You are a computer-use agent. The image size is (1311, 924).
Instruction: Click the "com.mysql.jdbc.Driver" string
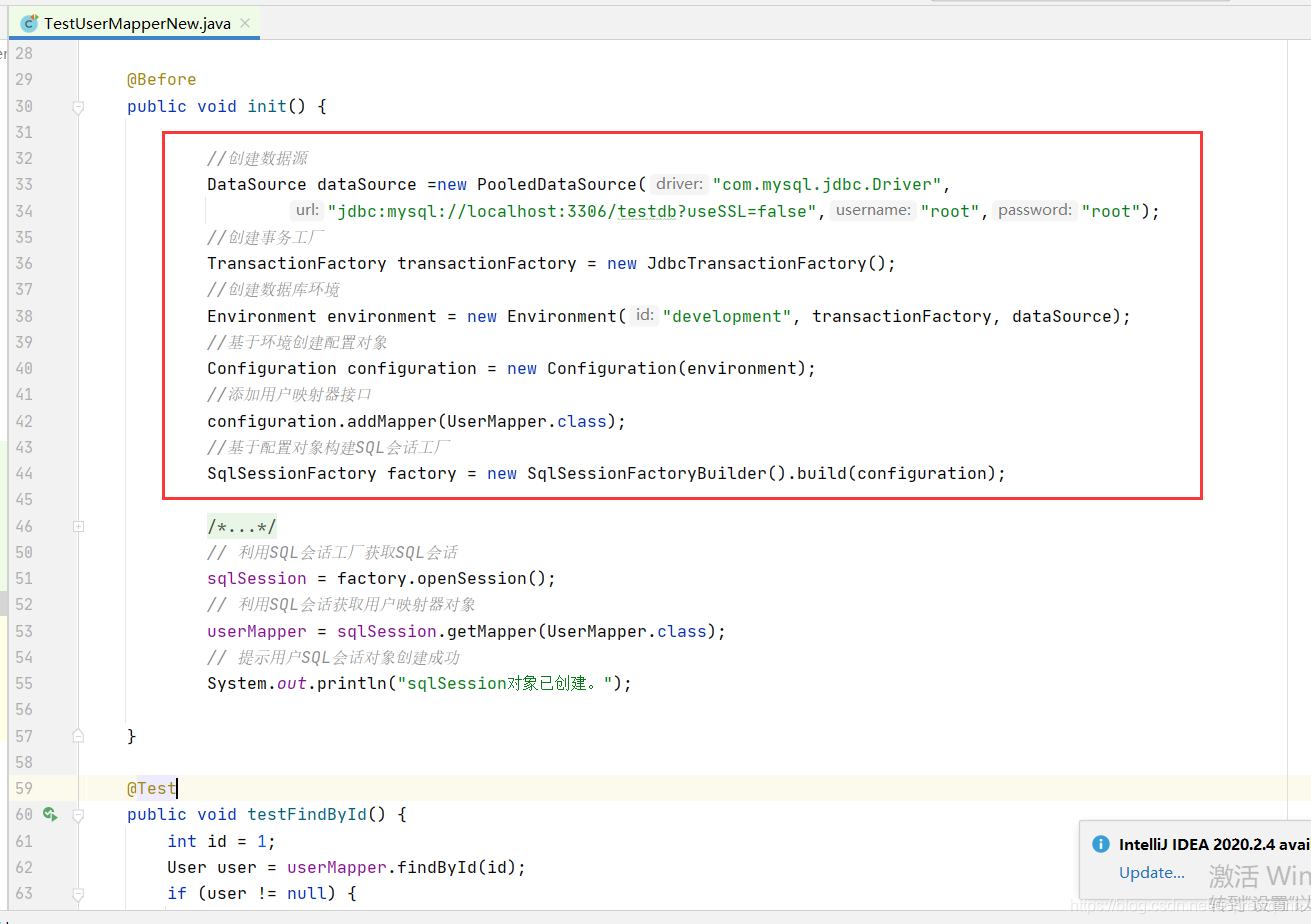[x=826, y=184]
